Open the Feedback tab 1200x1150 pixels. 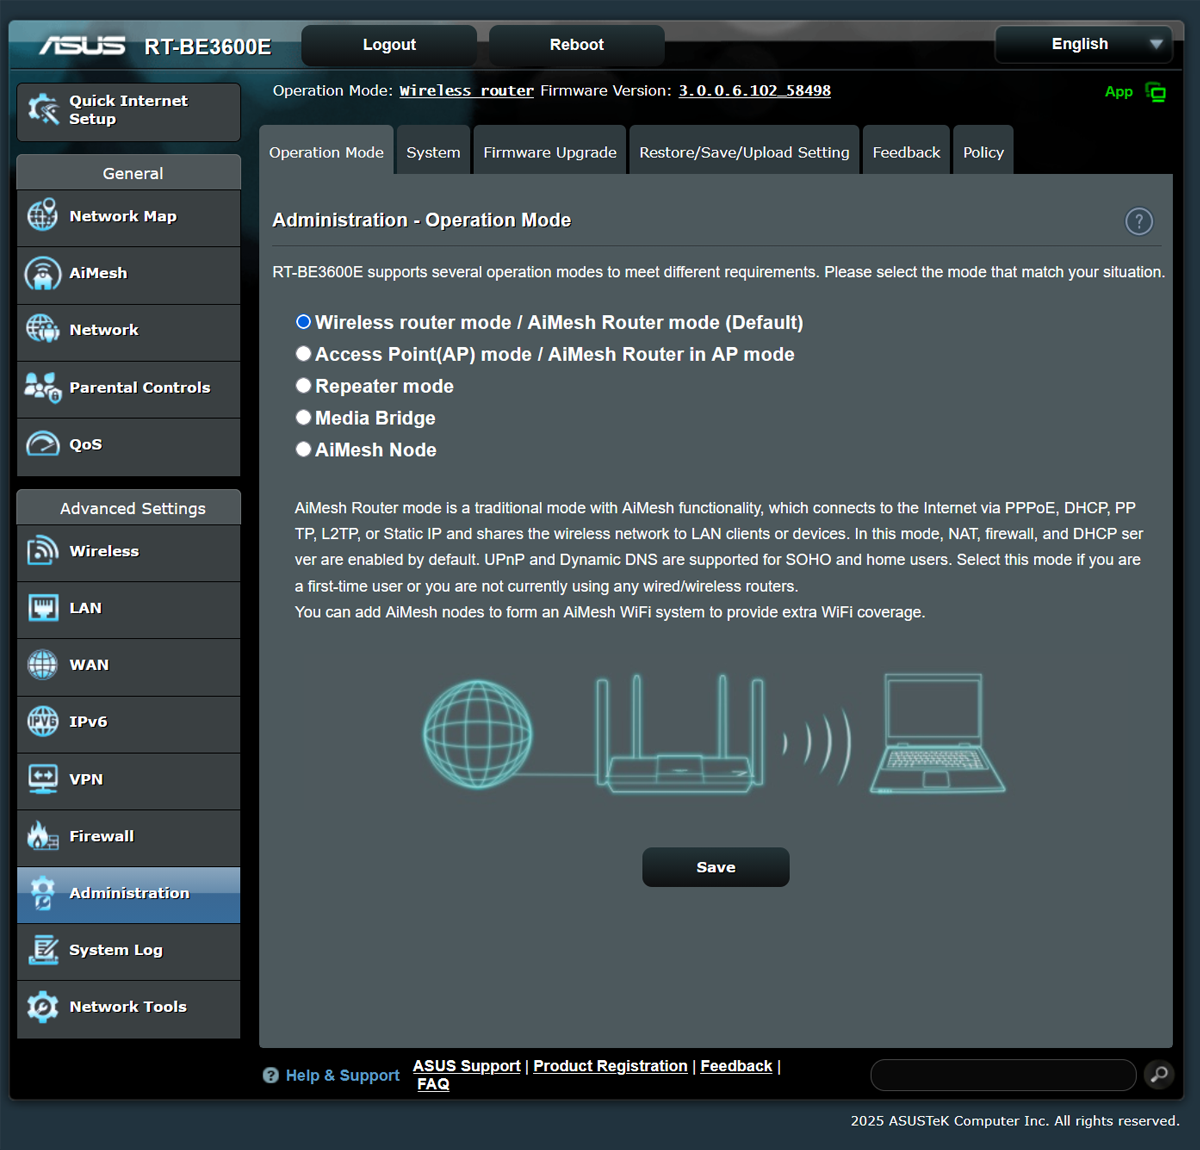[906, 151]
